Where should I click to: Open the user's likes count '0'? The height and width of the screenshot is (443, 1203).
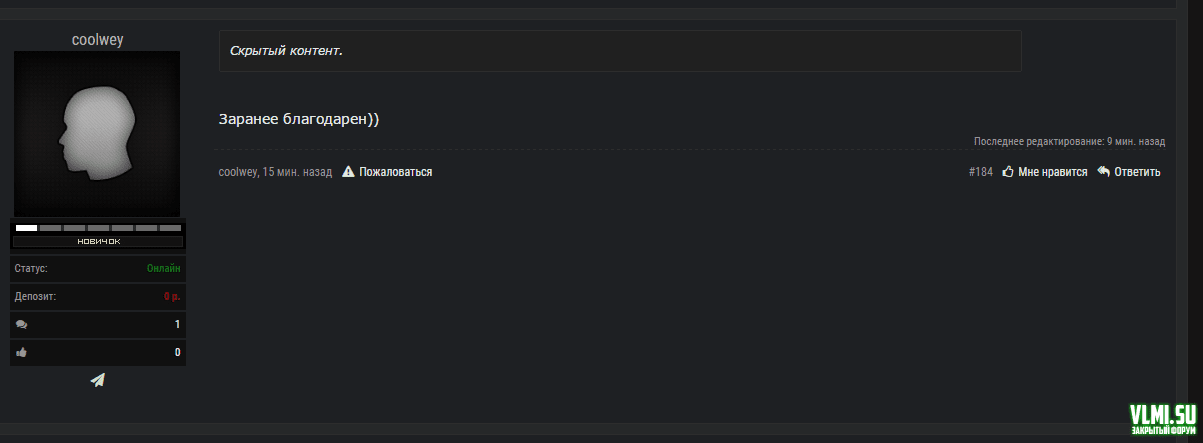pos(177,353)
